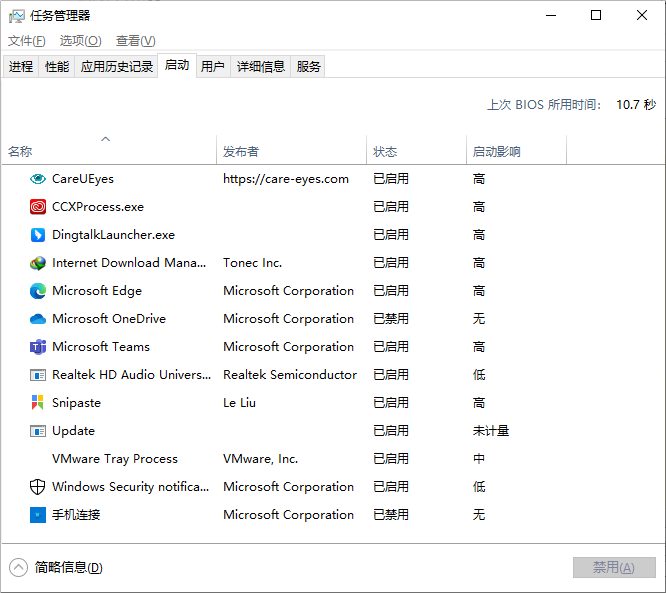Click the 禁用(A) button
Viewport: 666px width, 593px height.
tap(614, 568)
